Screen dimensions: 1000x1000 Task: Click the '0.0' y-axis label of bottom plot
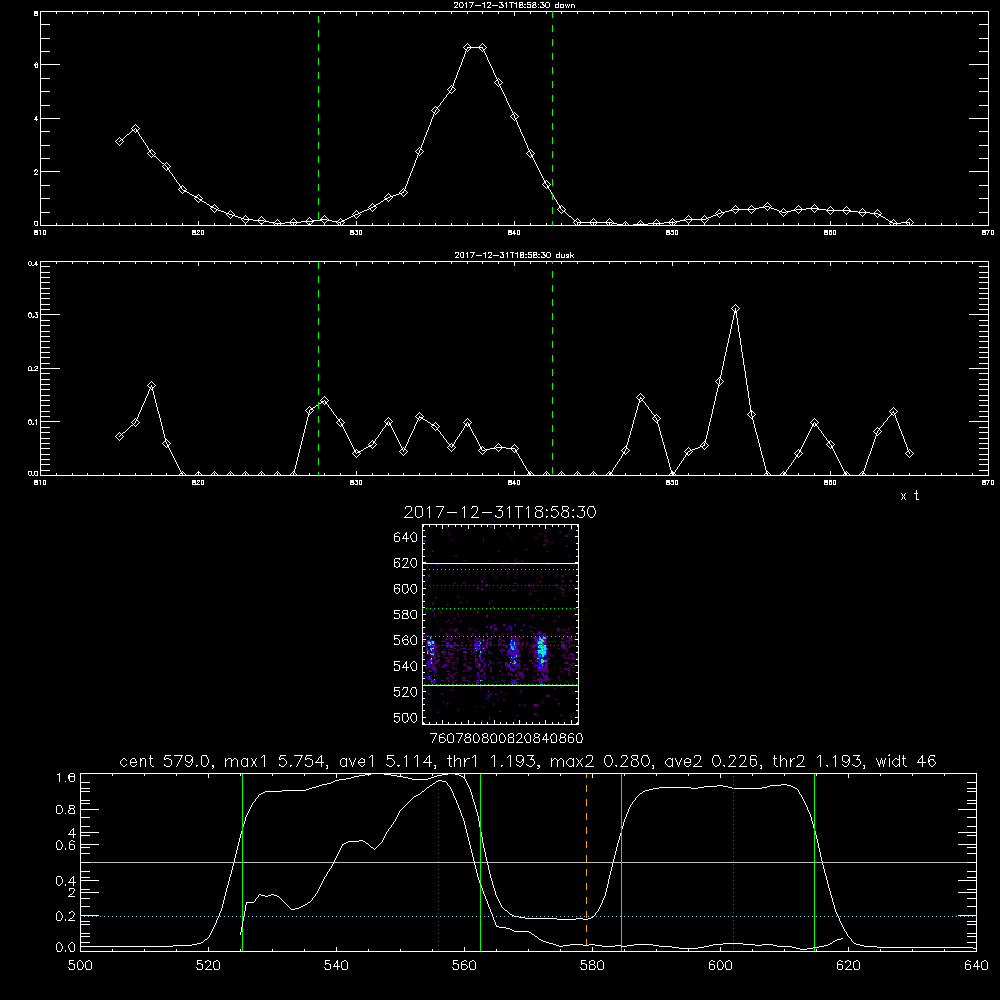coord(66,948)
